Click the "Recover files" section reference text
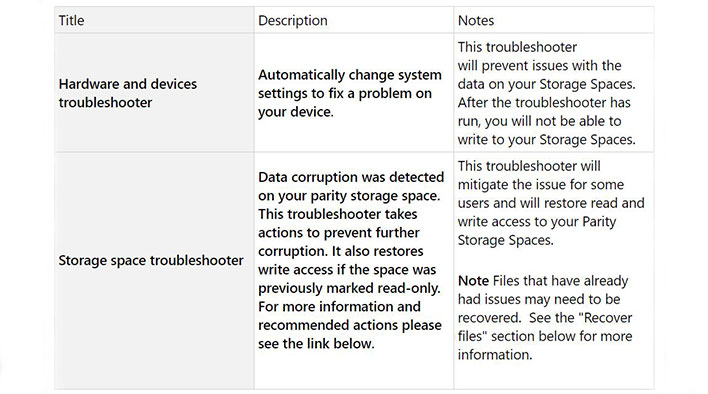 coord(545,327)
